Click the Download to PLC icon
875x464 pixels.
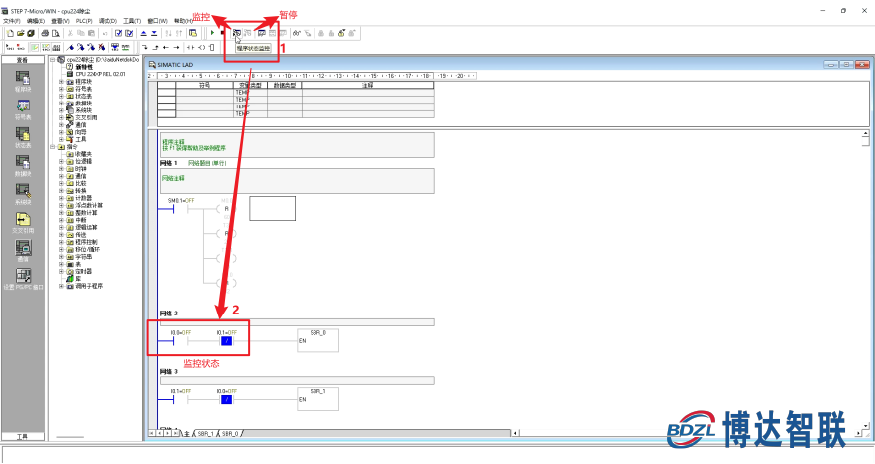pyautogui.click(x=154, y=34)
